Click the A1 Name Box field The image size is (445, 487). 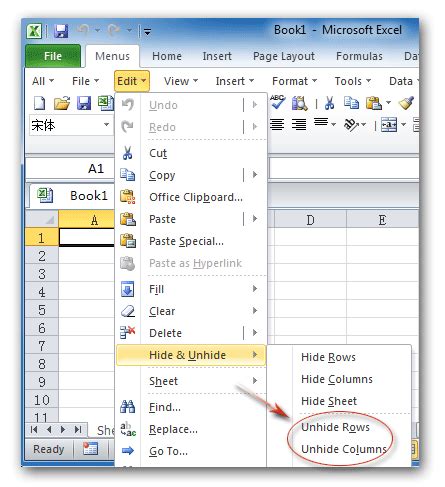pyautogui.click(x=70, y=169)
